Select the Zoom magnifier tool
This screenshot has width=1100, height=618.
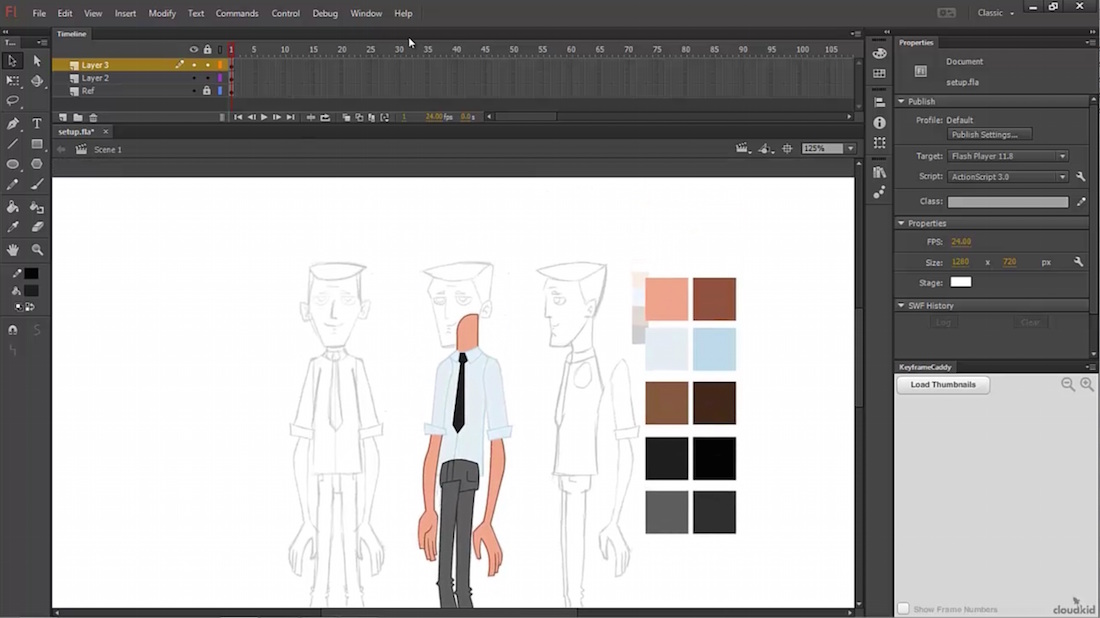tap(37, 250)
